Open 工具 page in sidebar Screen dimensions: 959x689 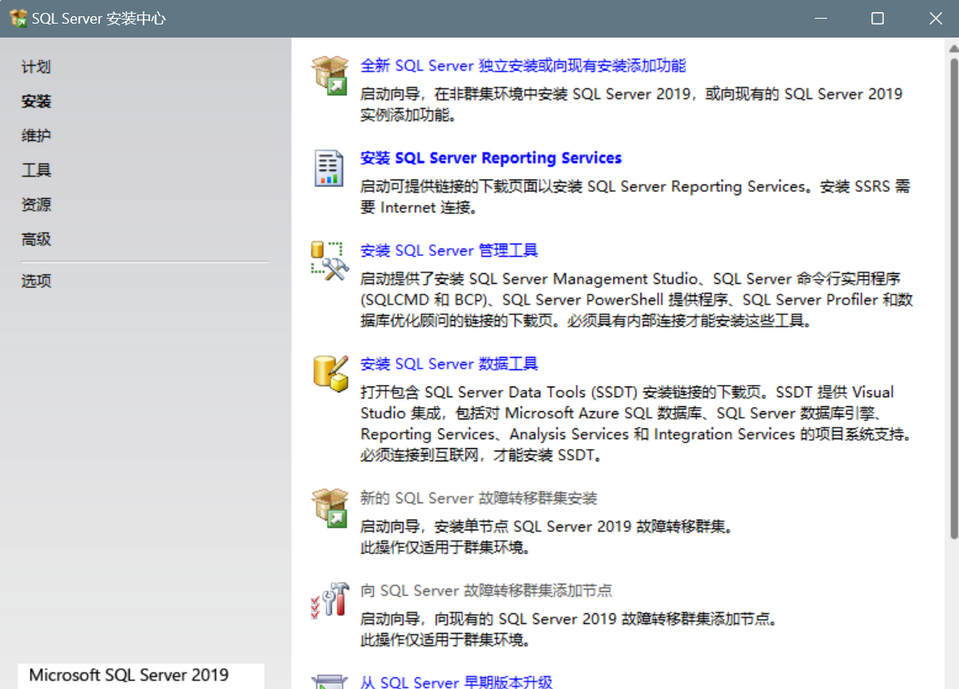click(x=36, y=170)
